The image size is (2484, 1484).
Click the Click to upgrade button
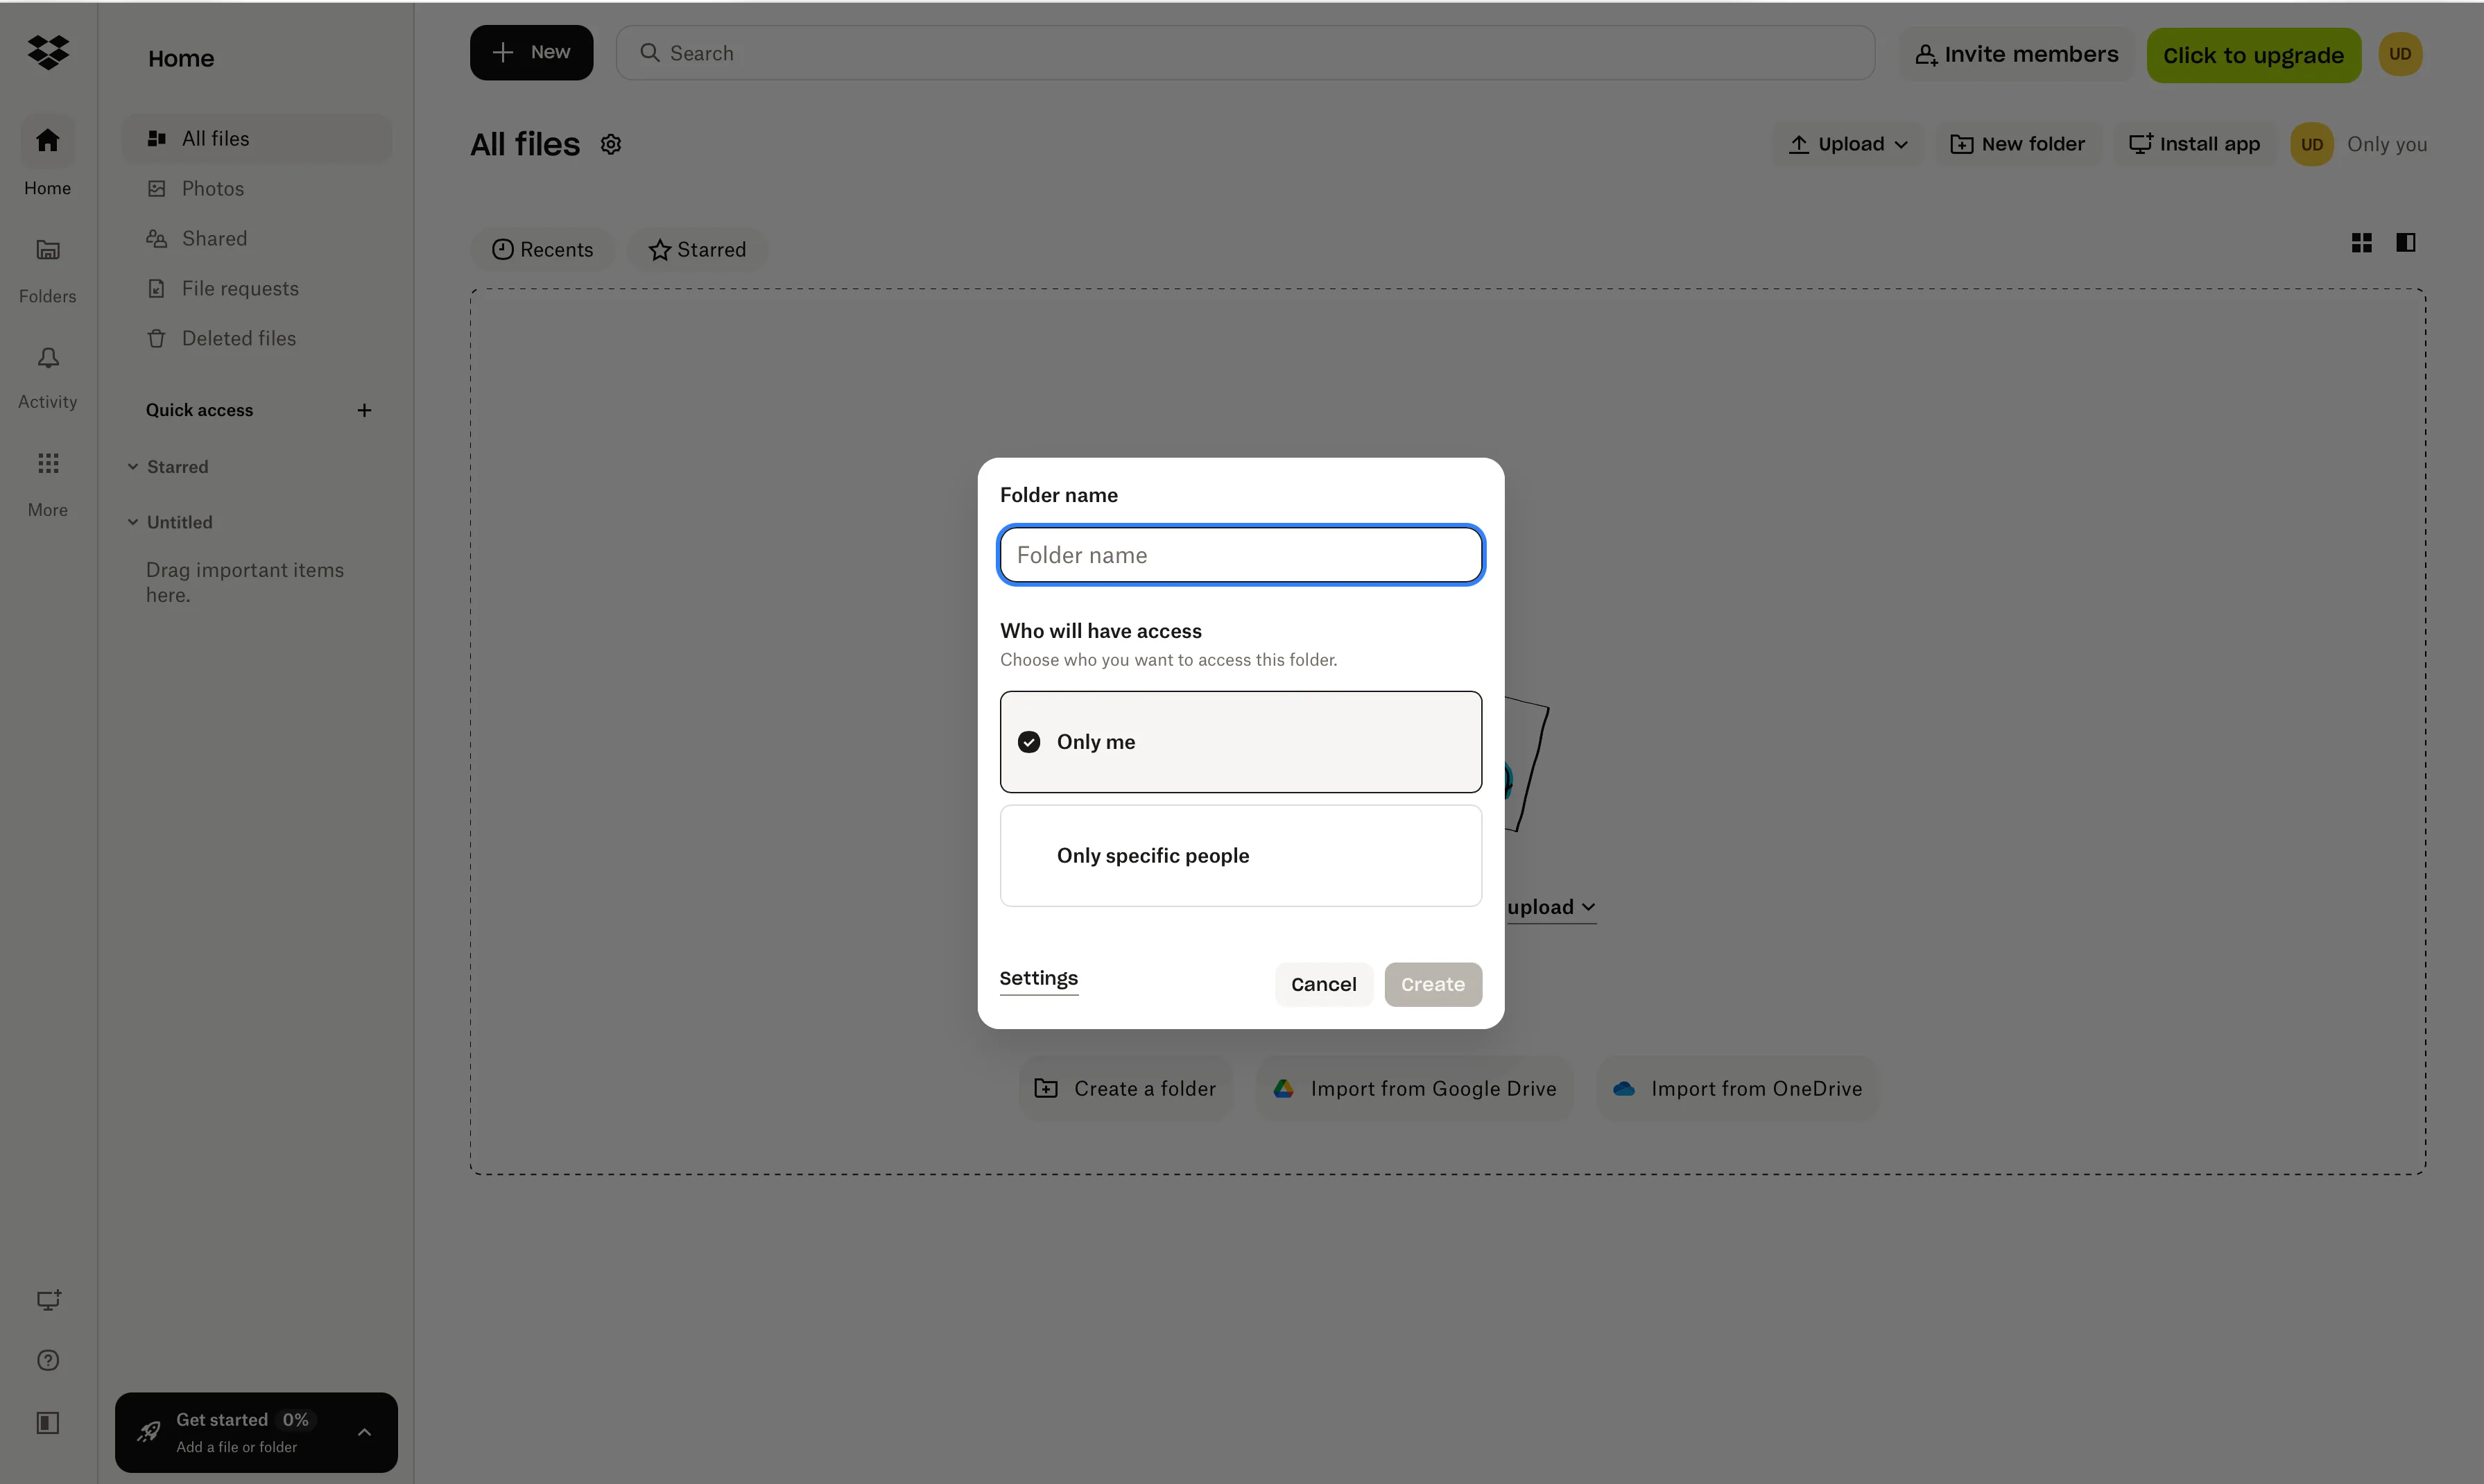[2253, 55]
